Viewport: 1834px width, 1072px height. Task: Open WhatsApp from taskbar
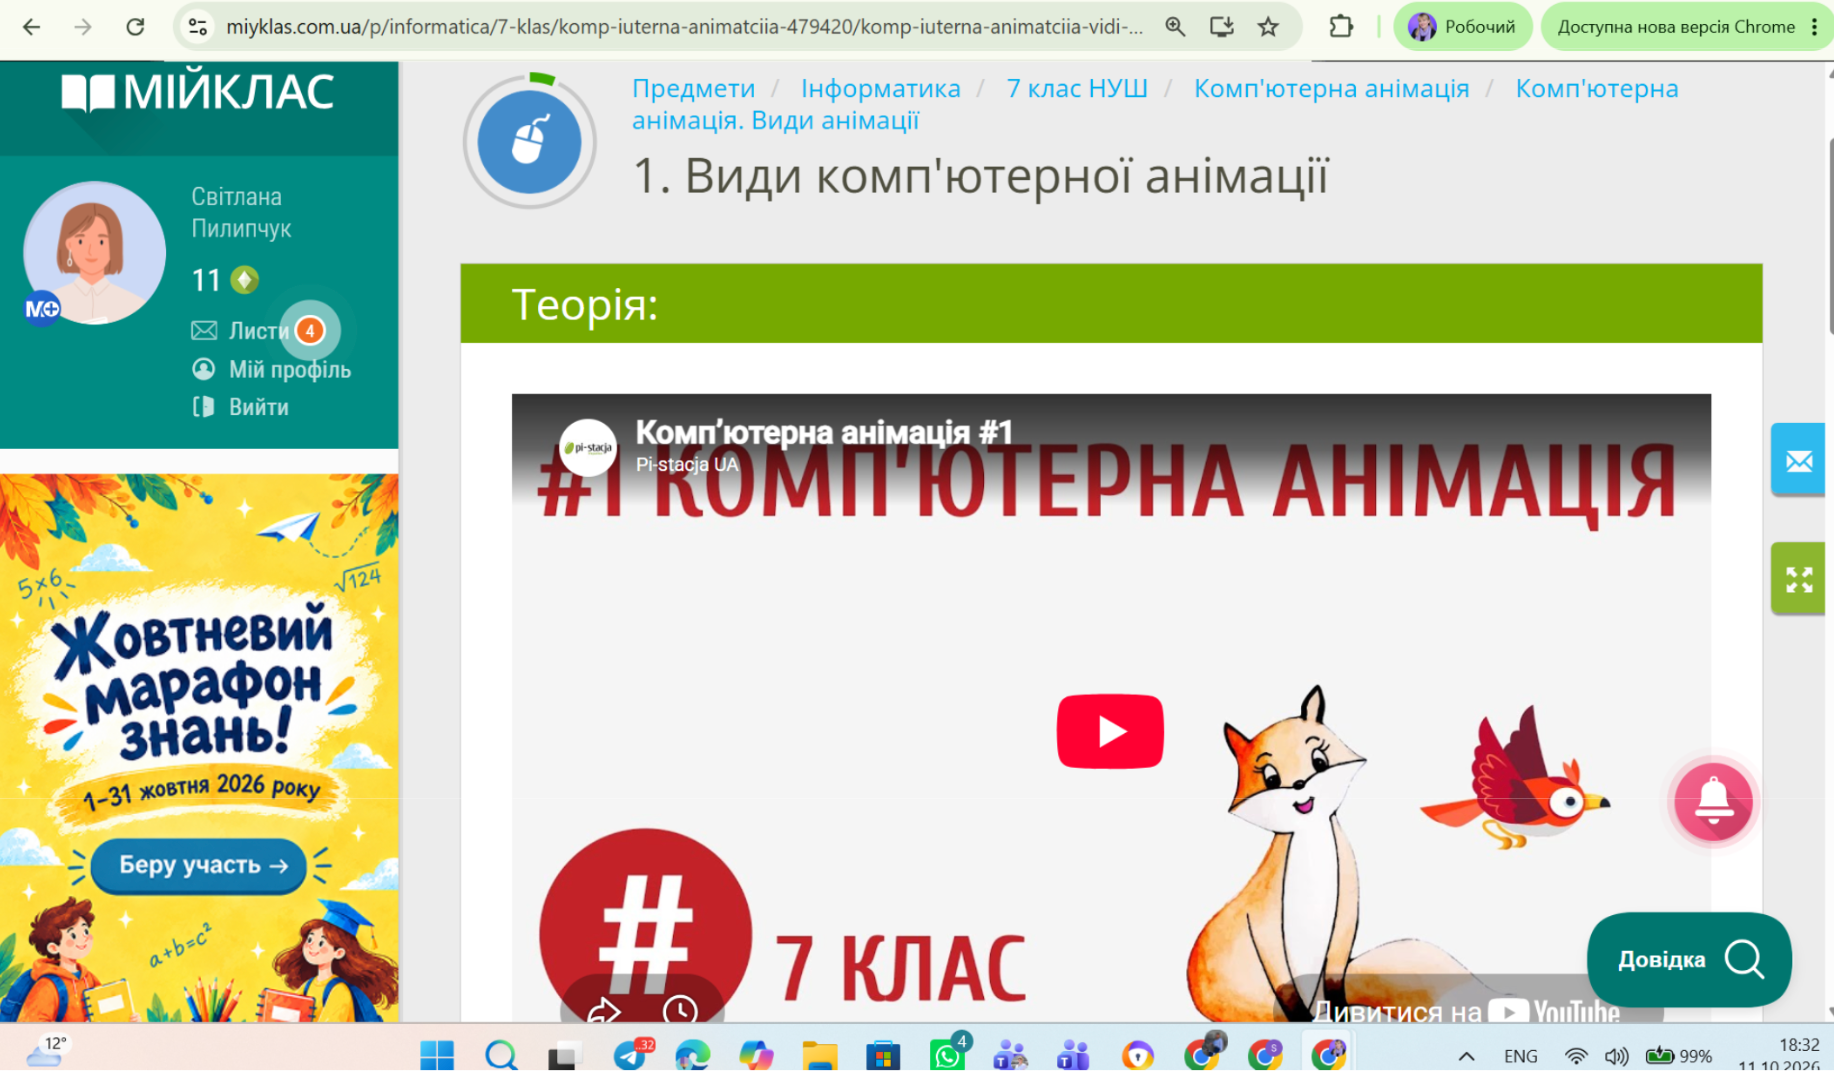(x=947, y=1054)
